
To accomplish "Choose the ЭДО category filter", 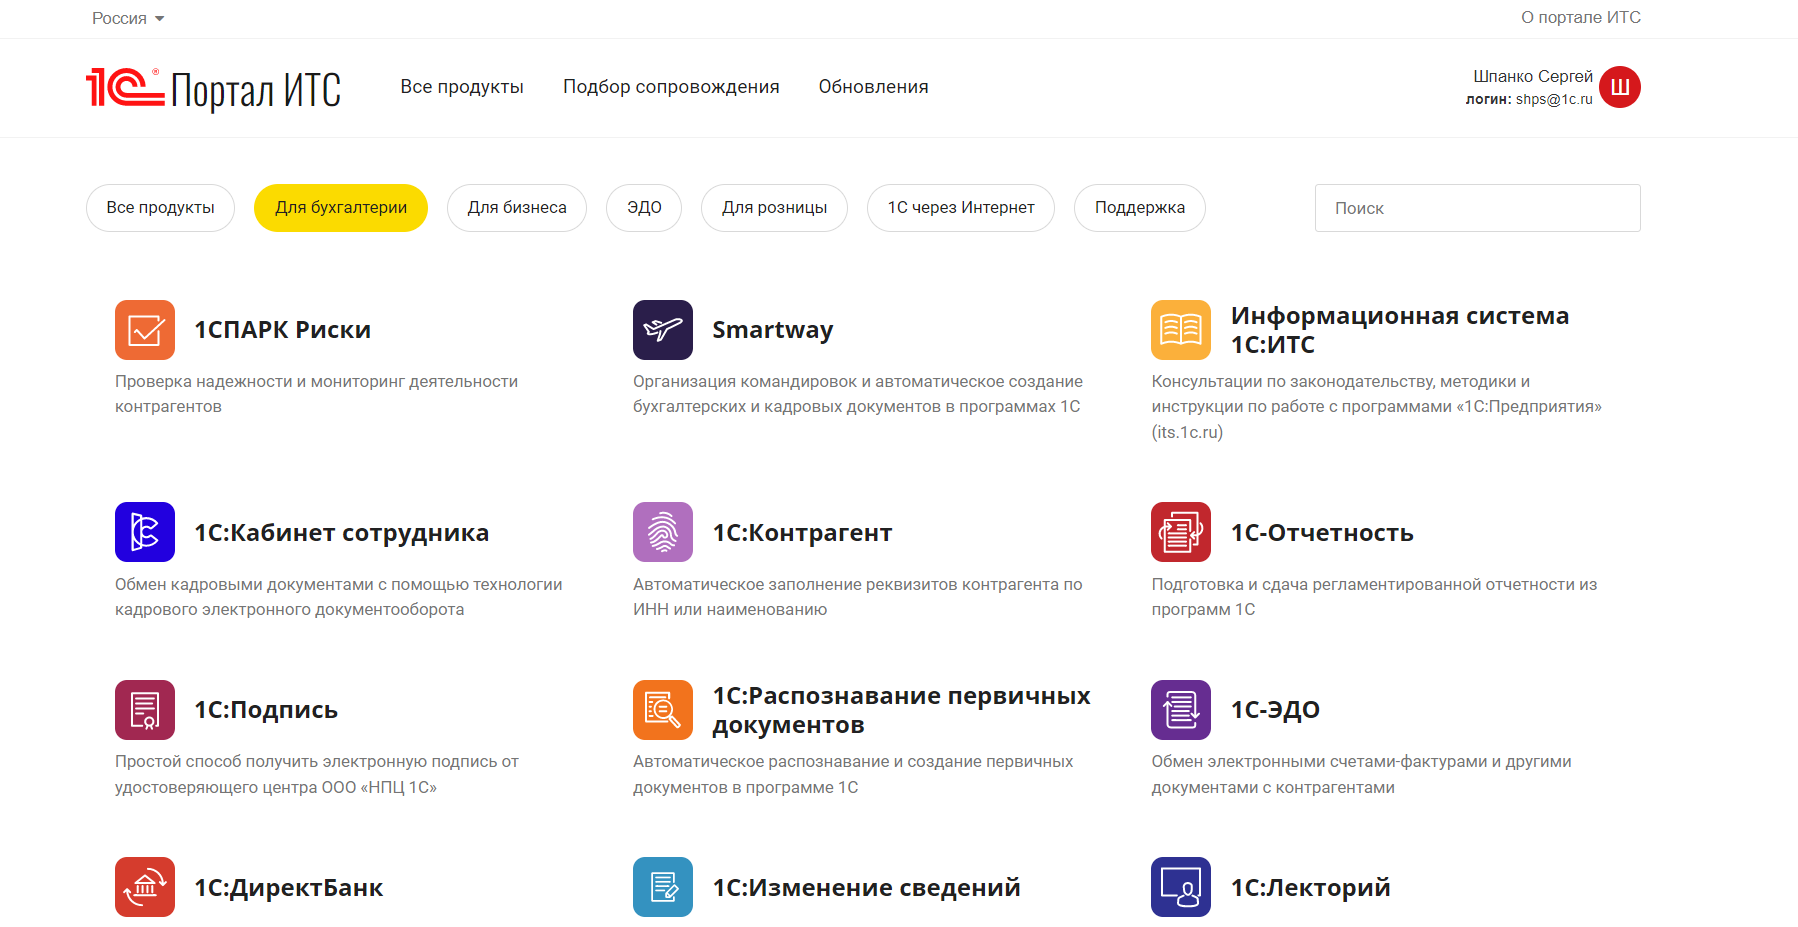I will tap(644, 208).
